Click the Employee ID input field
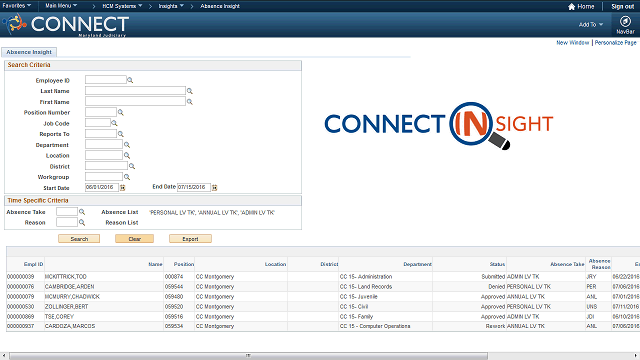The height and width of the screenshot is (360, 640). click(x=106, y=80)
